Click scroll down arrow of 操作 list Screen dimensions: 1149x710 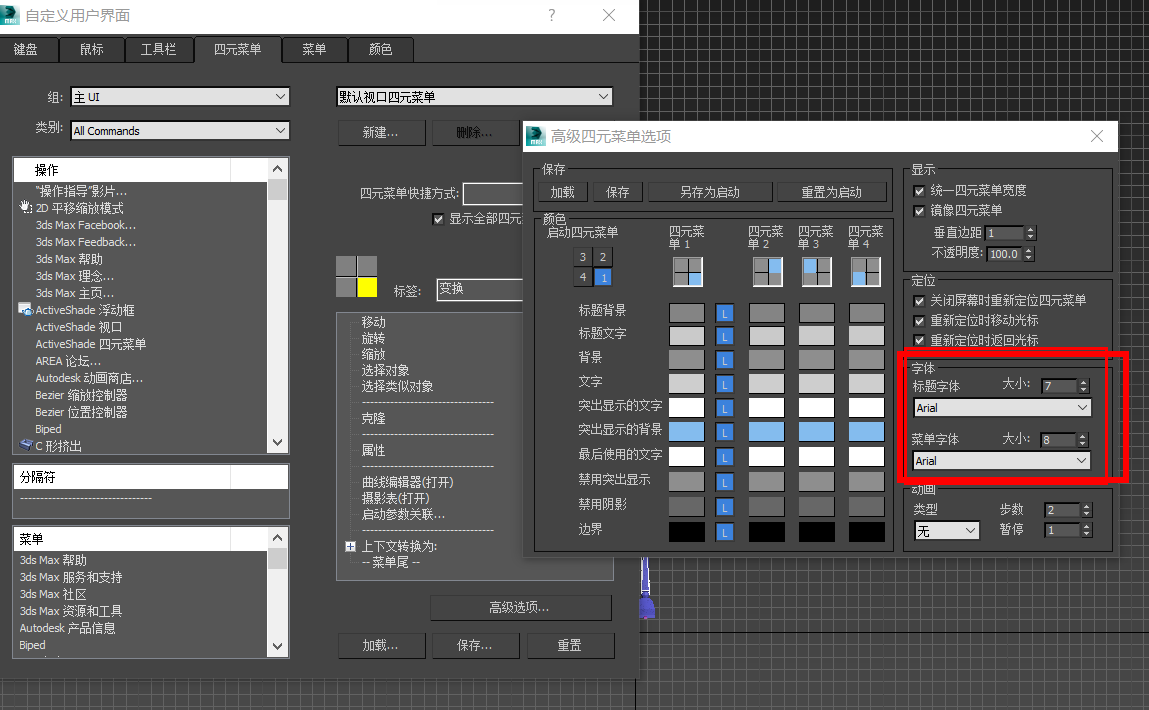click(277, 443)
